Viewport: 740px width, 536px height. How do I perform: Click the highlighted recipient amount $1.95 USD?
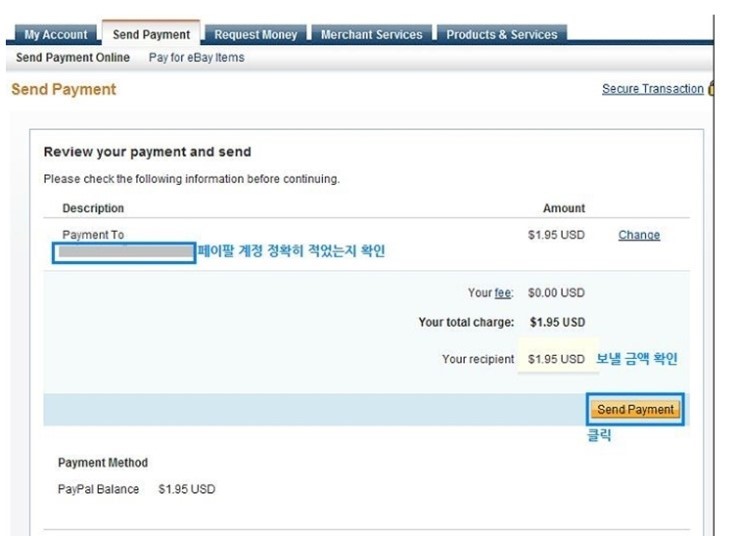coord(556,359)
